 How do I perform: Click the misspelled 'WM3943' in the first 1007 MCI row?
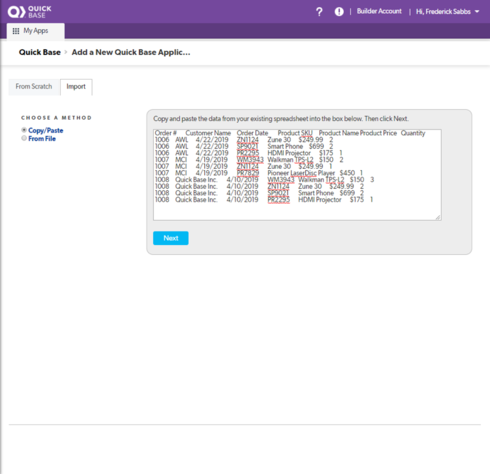(x=250, y=160)
